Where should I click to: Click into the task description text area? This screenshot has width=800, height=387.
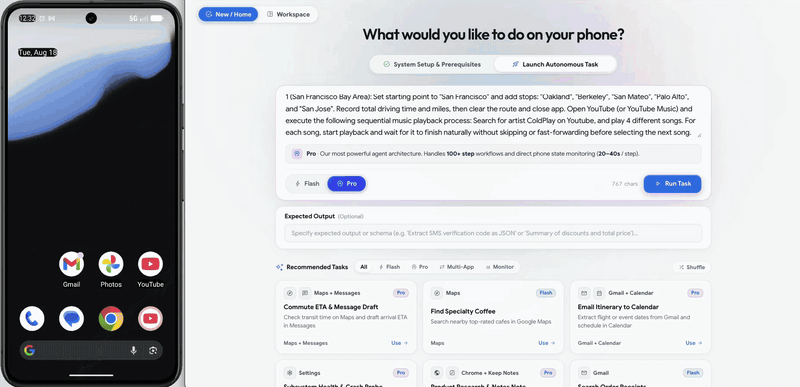pyautogui.click(x=493, y=115)
